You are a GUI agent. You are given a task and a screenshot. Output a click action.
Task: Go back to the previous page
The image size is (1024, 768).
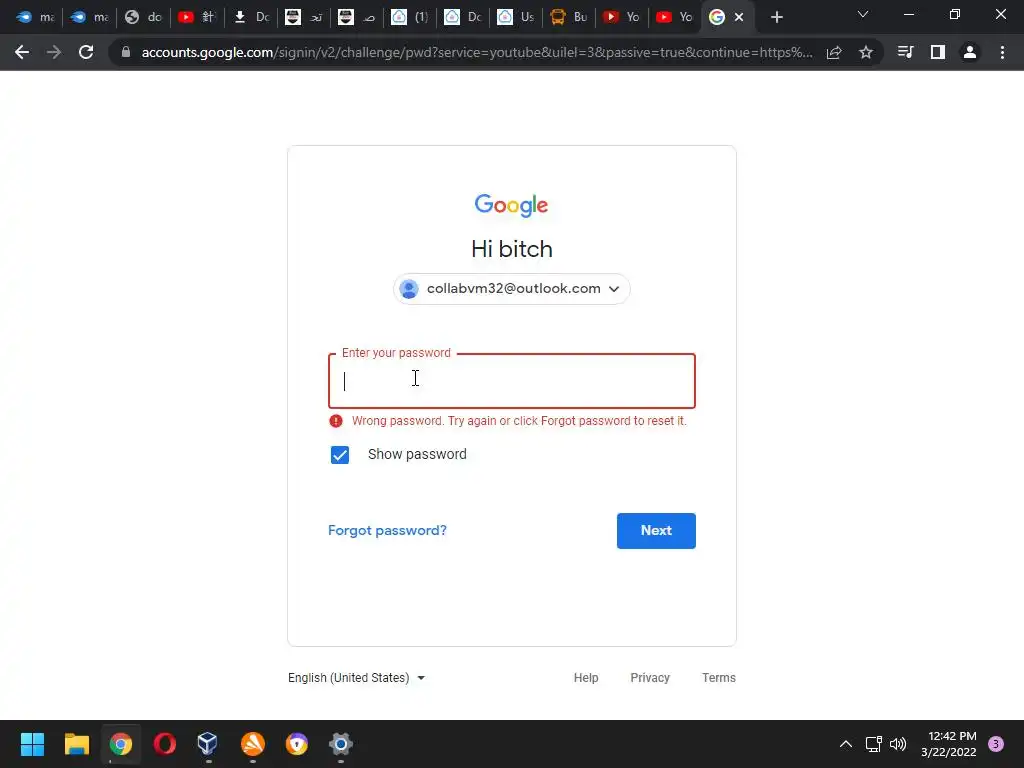(x=22, y=52)
